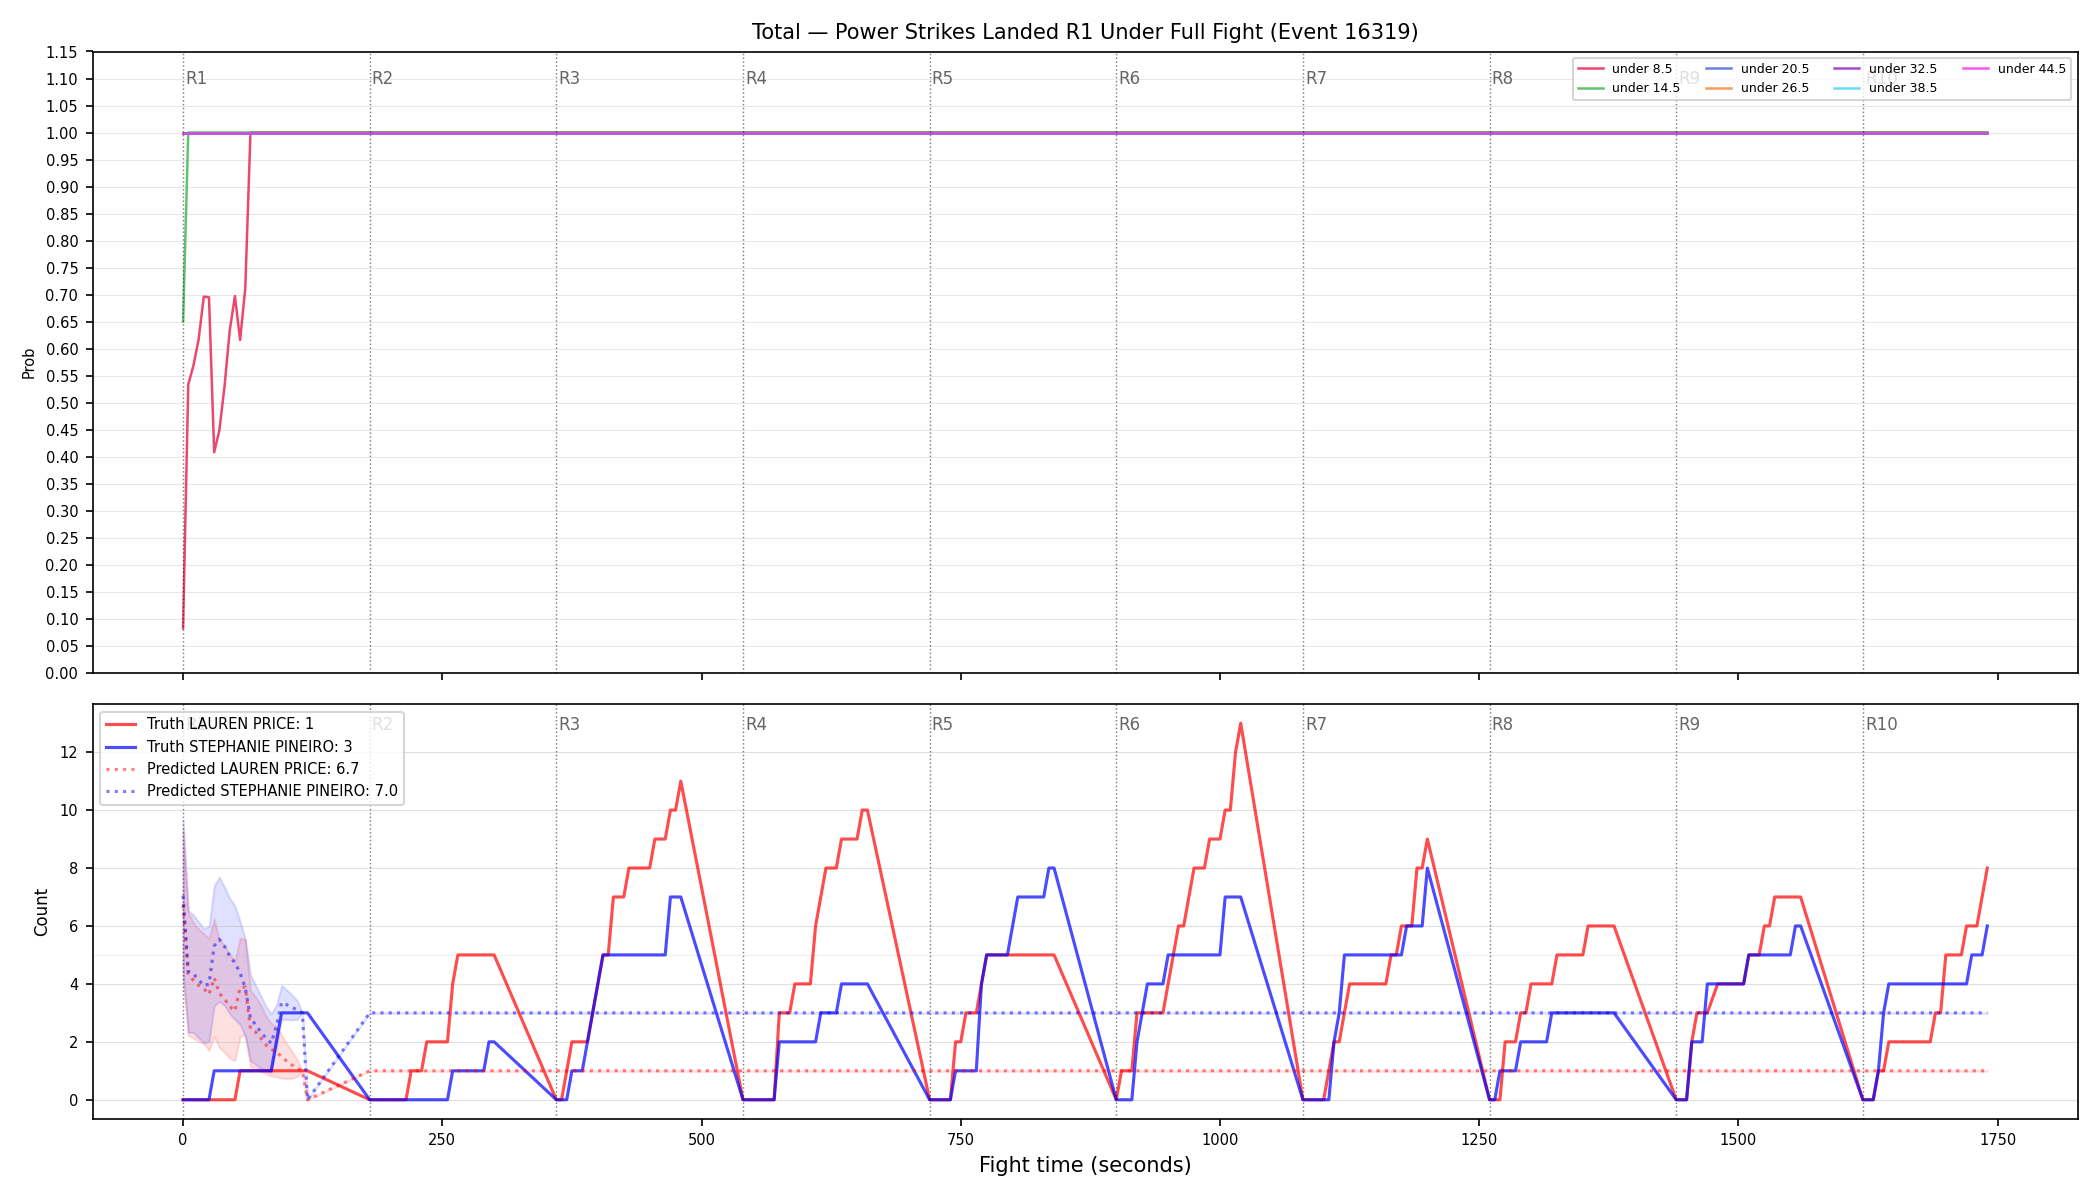2100x1200 pixels.
Task: Click the purple line swatch beside 'under 32.5'
Action: pyautogui.click(x=1848, y=69)
